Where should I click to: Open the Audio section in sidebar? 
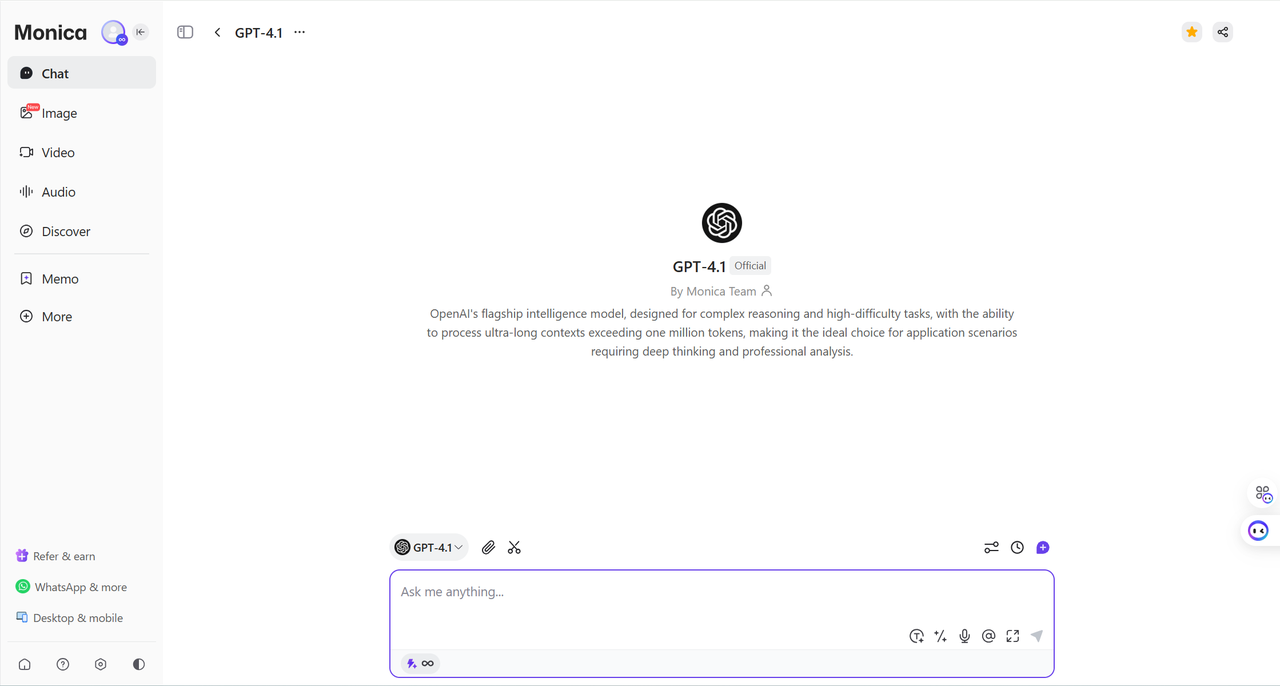coord(82,192)
